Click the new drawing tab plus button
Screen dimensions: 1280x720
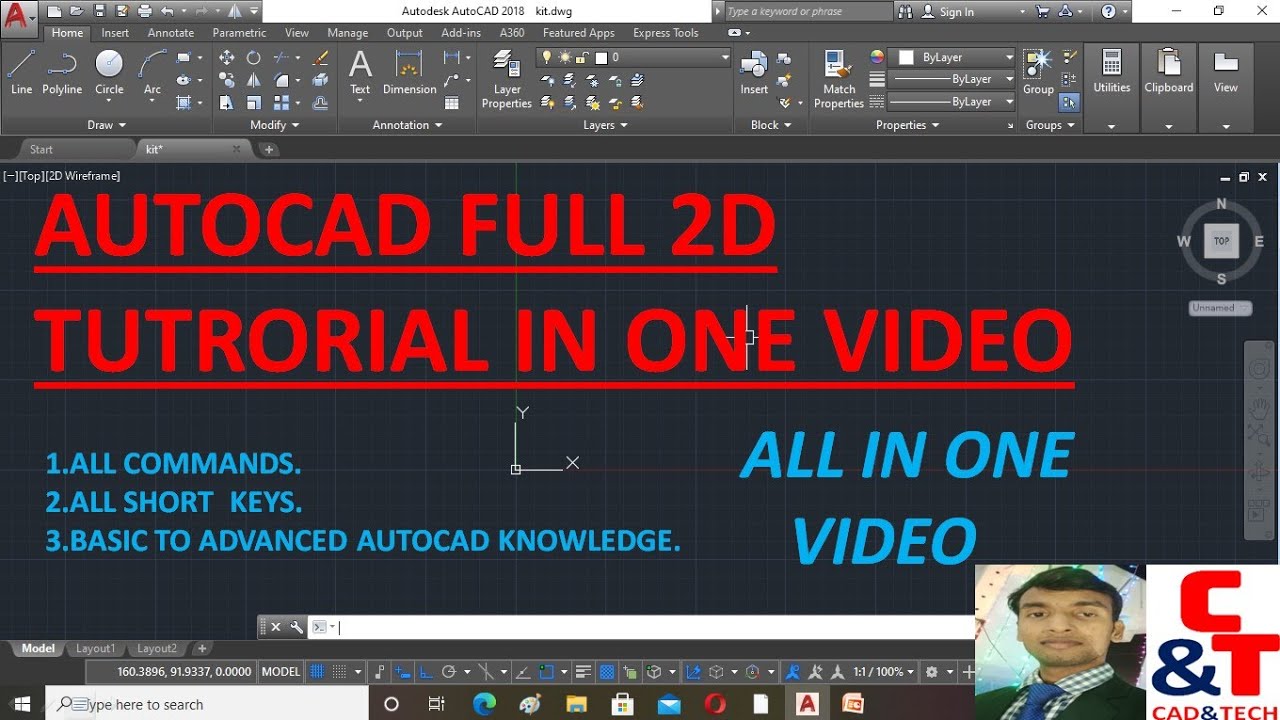click(268, 150)
